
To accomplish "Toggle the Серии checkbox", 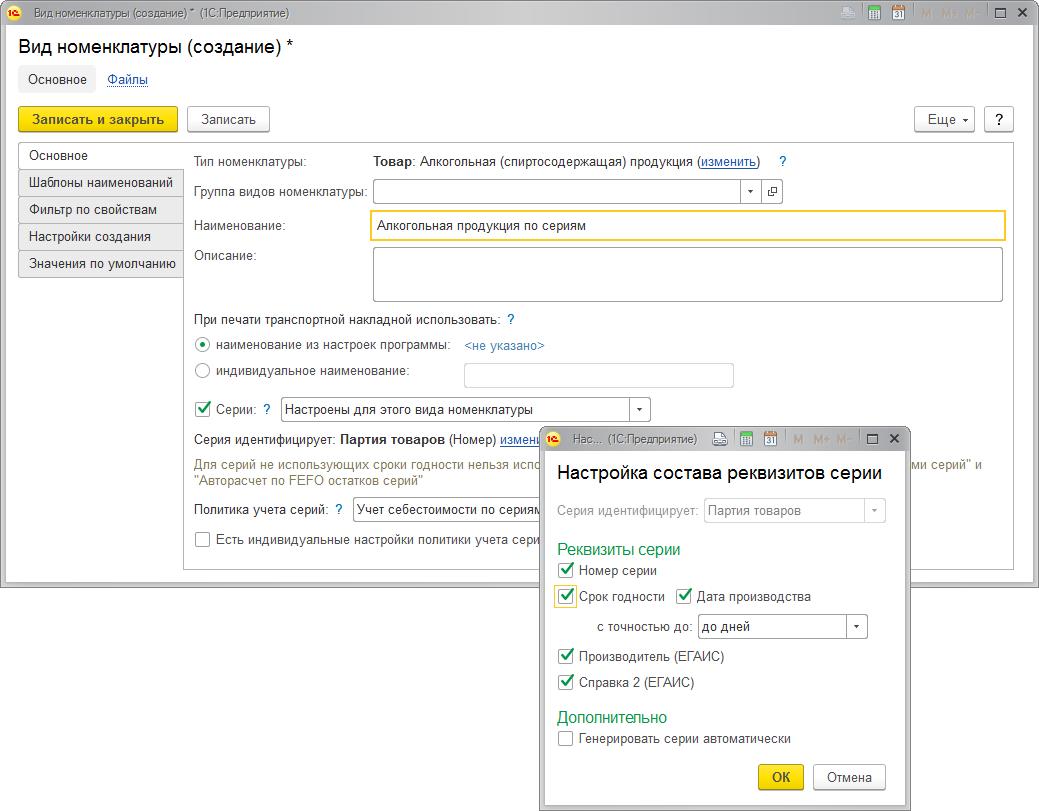I will pyautogui.click(x=203, y=409).
